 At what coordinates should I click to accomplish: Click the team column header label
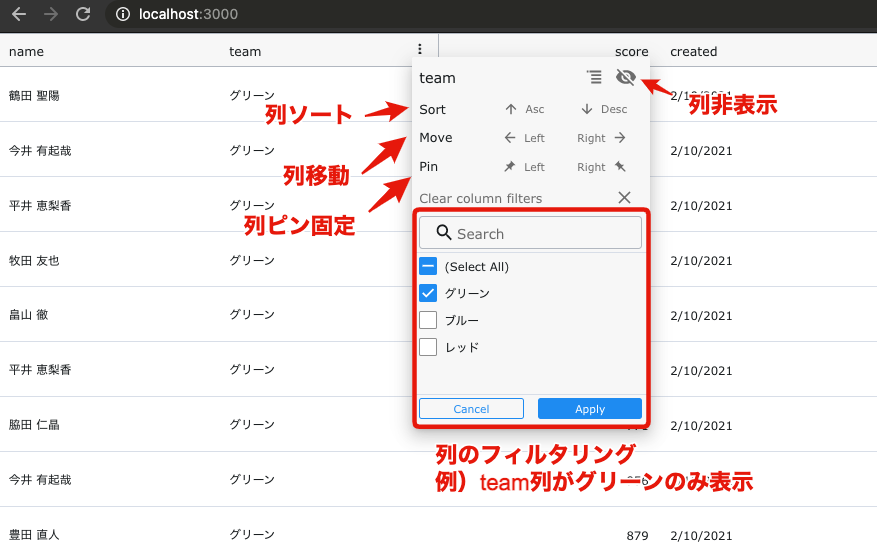[245, 51]
